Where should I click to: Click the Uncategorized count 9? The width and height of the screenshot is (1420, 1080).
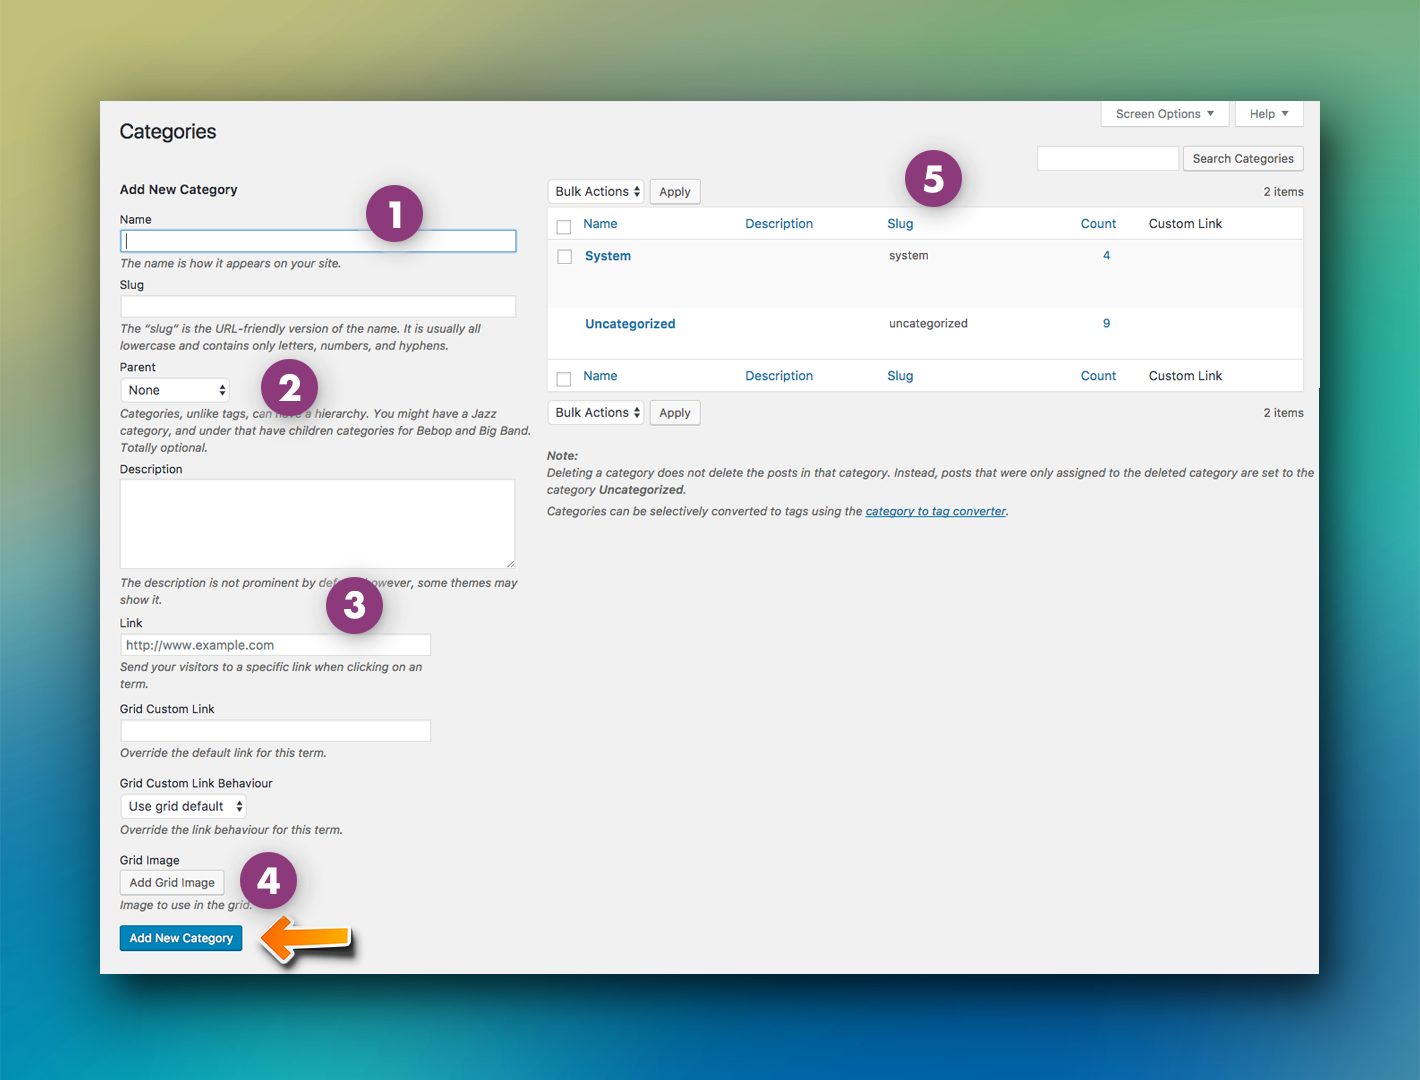tap(1106, 324)
